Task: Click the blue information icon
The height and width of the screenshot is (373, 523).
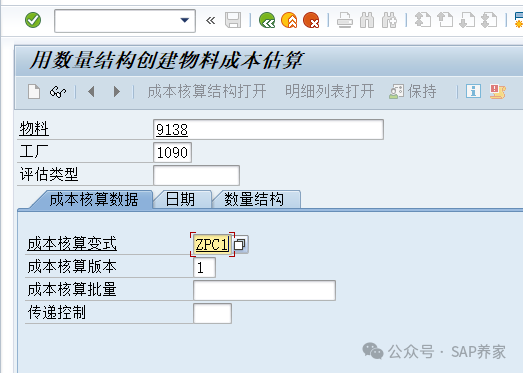Action: [x=473, y=91]
